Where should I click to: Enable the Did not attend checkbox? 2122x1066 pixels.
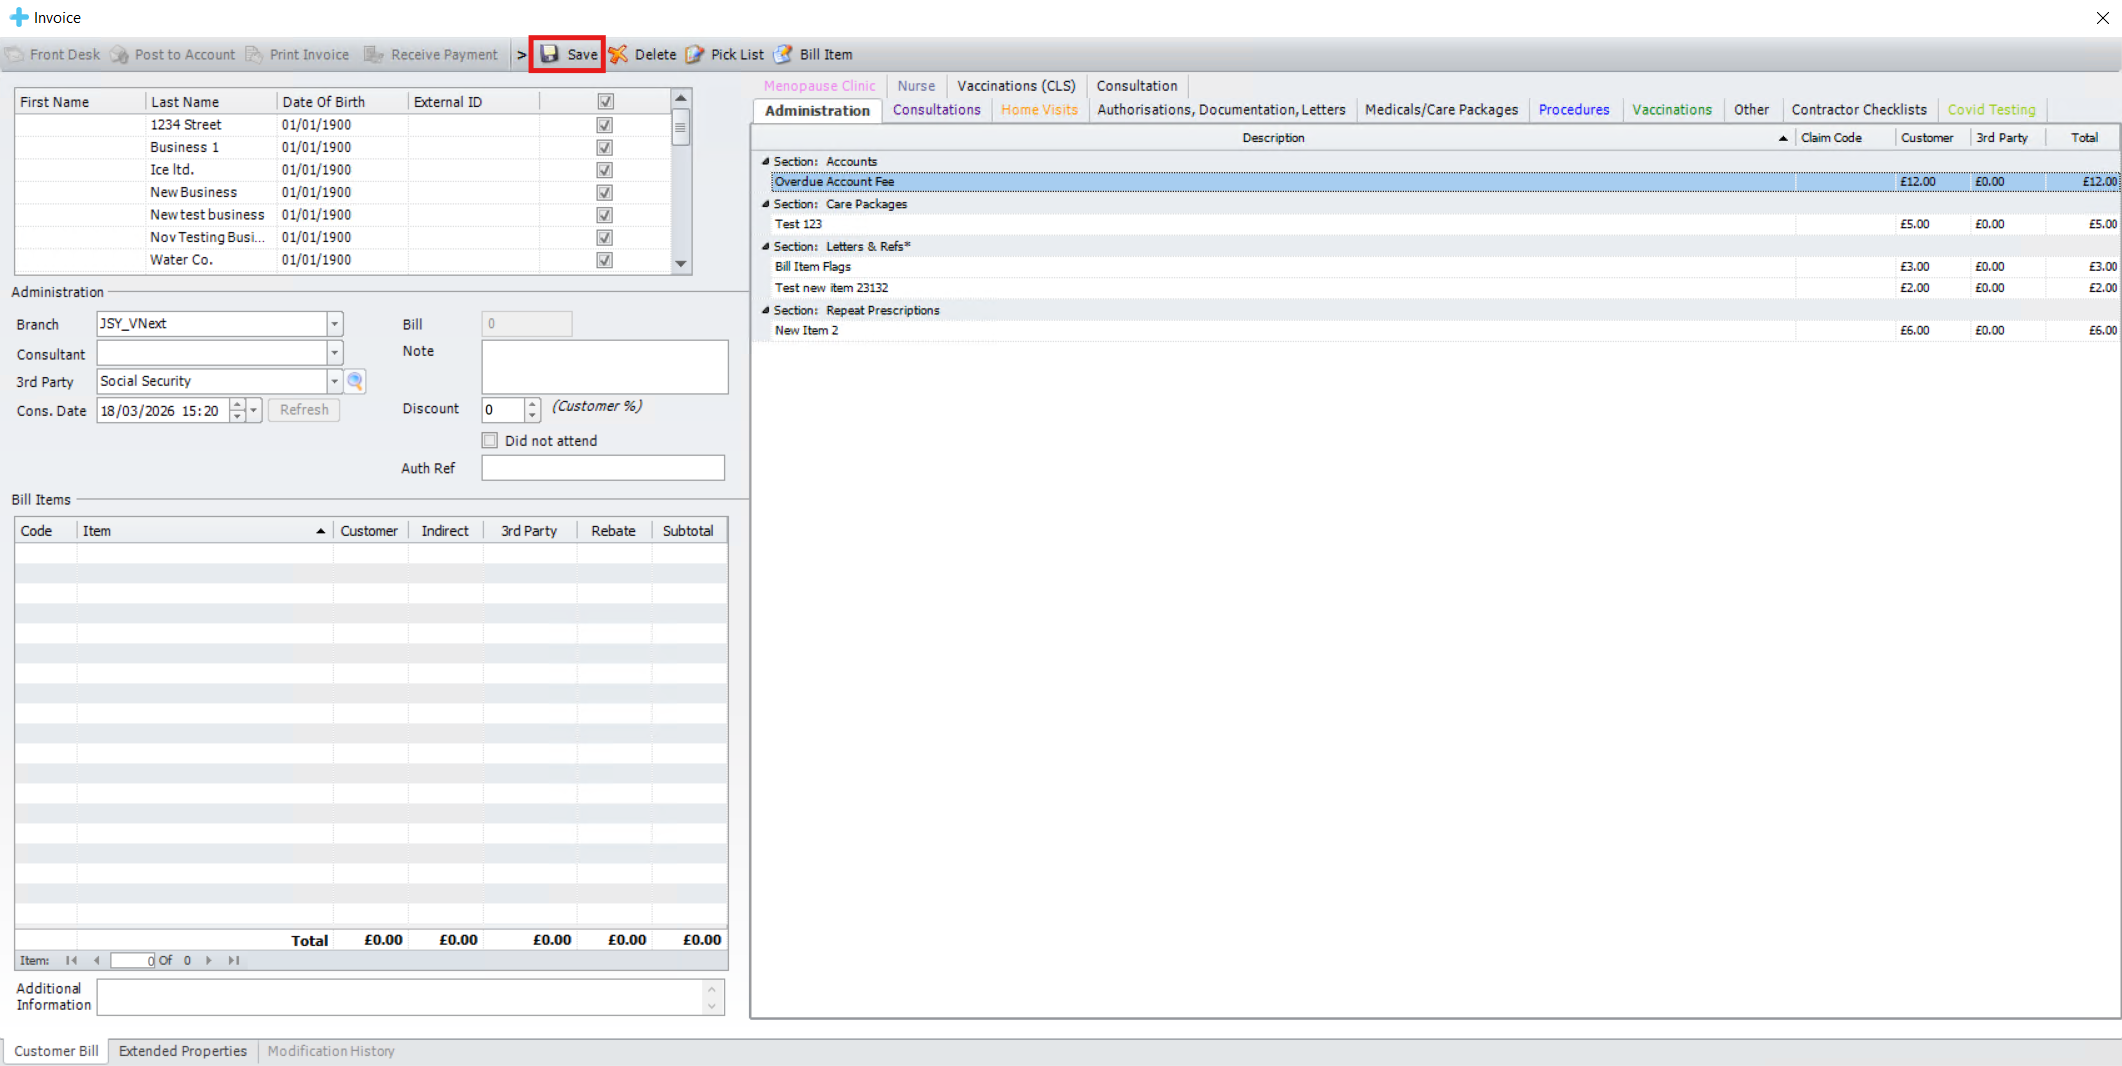(490, 441)
